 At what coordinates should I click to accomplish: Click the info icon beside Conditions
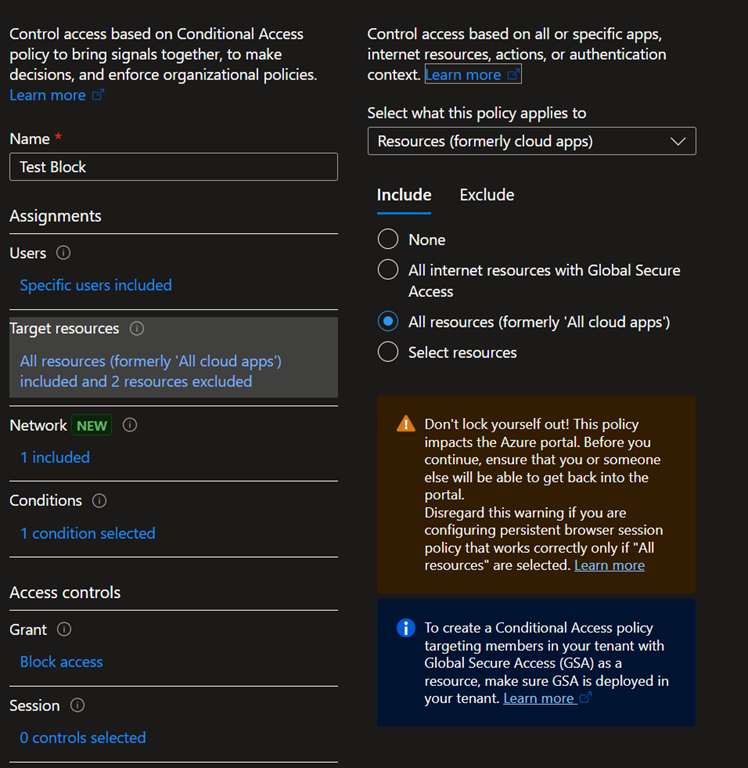pyautogui.click(x=99, y=501)
